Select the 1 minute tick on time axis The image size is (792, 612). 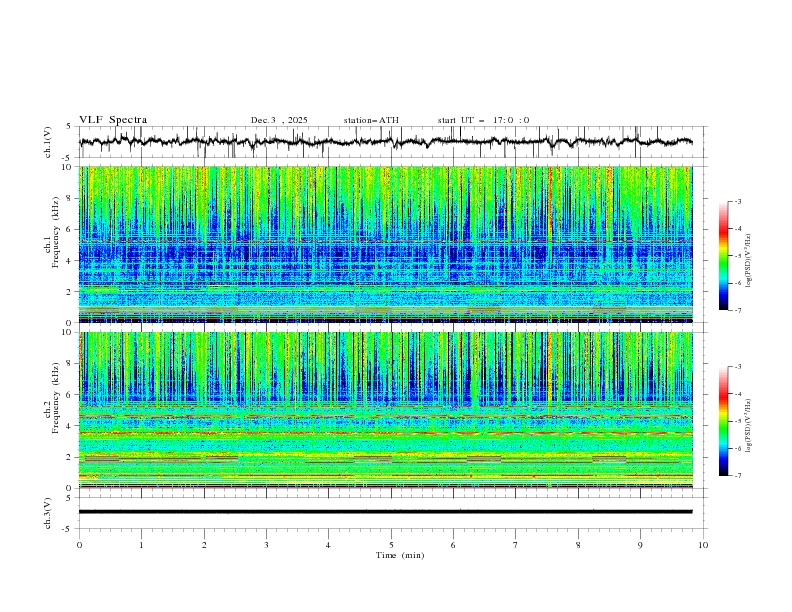pyautogui.click(x=141, y=545)
